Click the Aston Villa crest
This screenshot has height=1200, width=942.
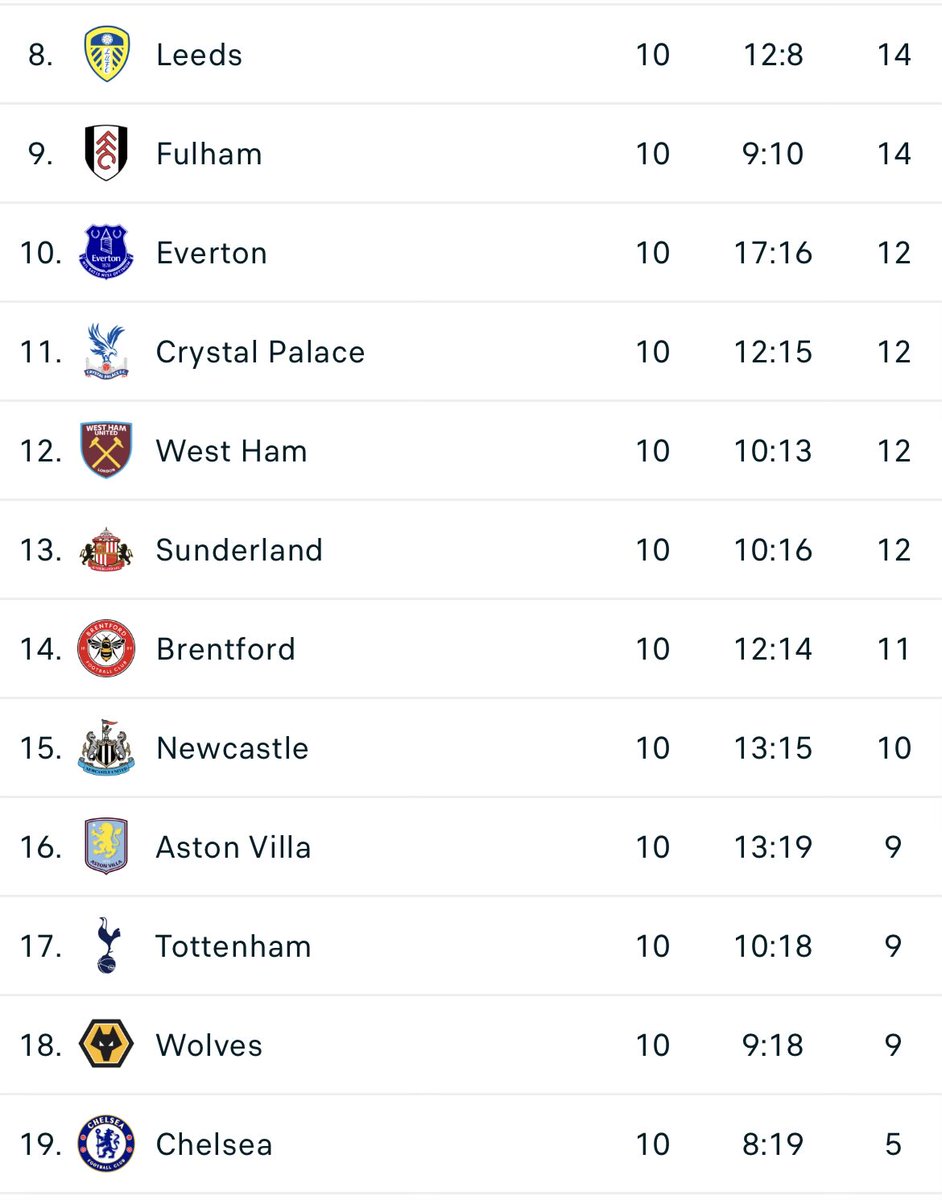[x=106, y=846]
